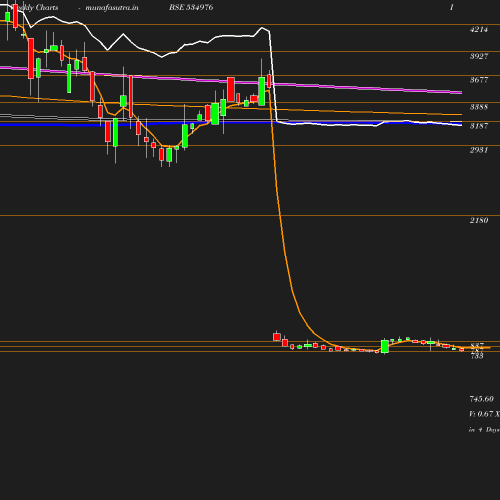Click the 3677 price axis label
500x500 pixels.
pos(479,80)
